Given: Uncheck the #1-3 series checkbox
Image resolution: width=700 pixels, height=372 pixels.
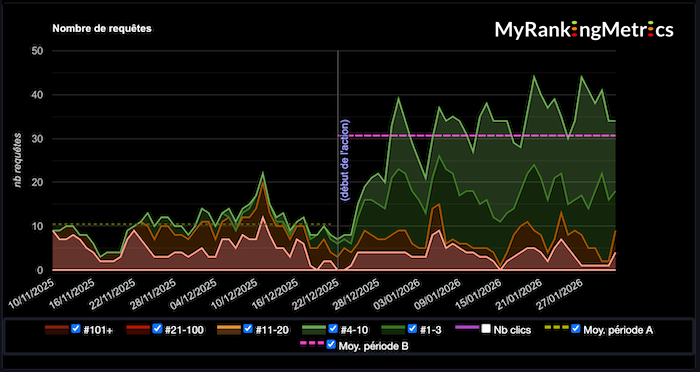Looking at the screenshot, I should click(x=412, y=329).
